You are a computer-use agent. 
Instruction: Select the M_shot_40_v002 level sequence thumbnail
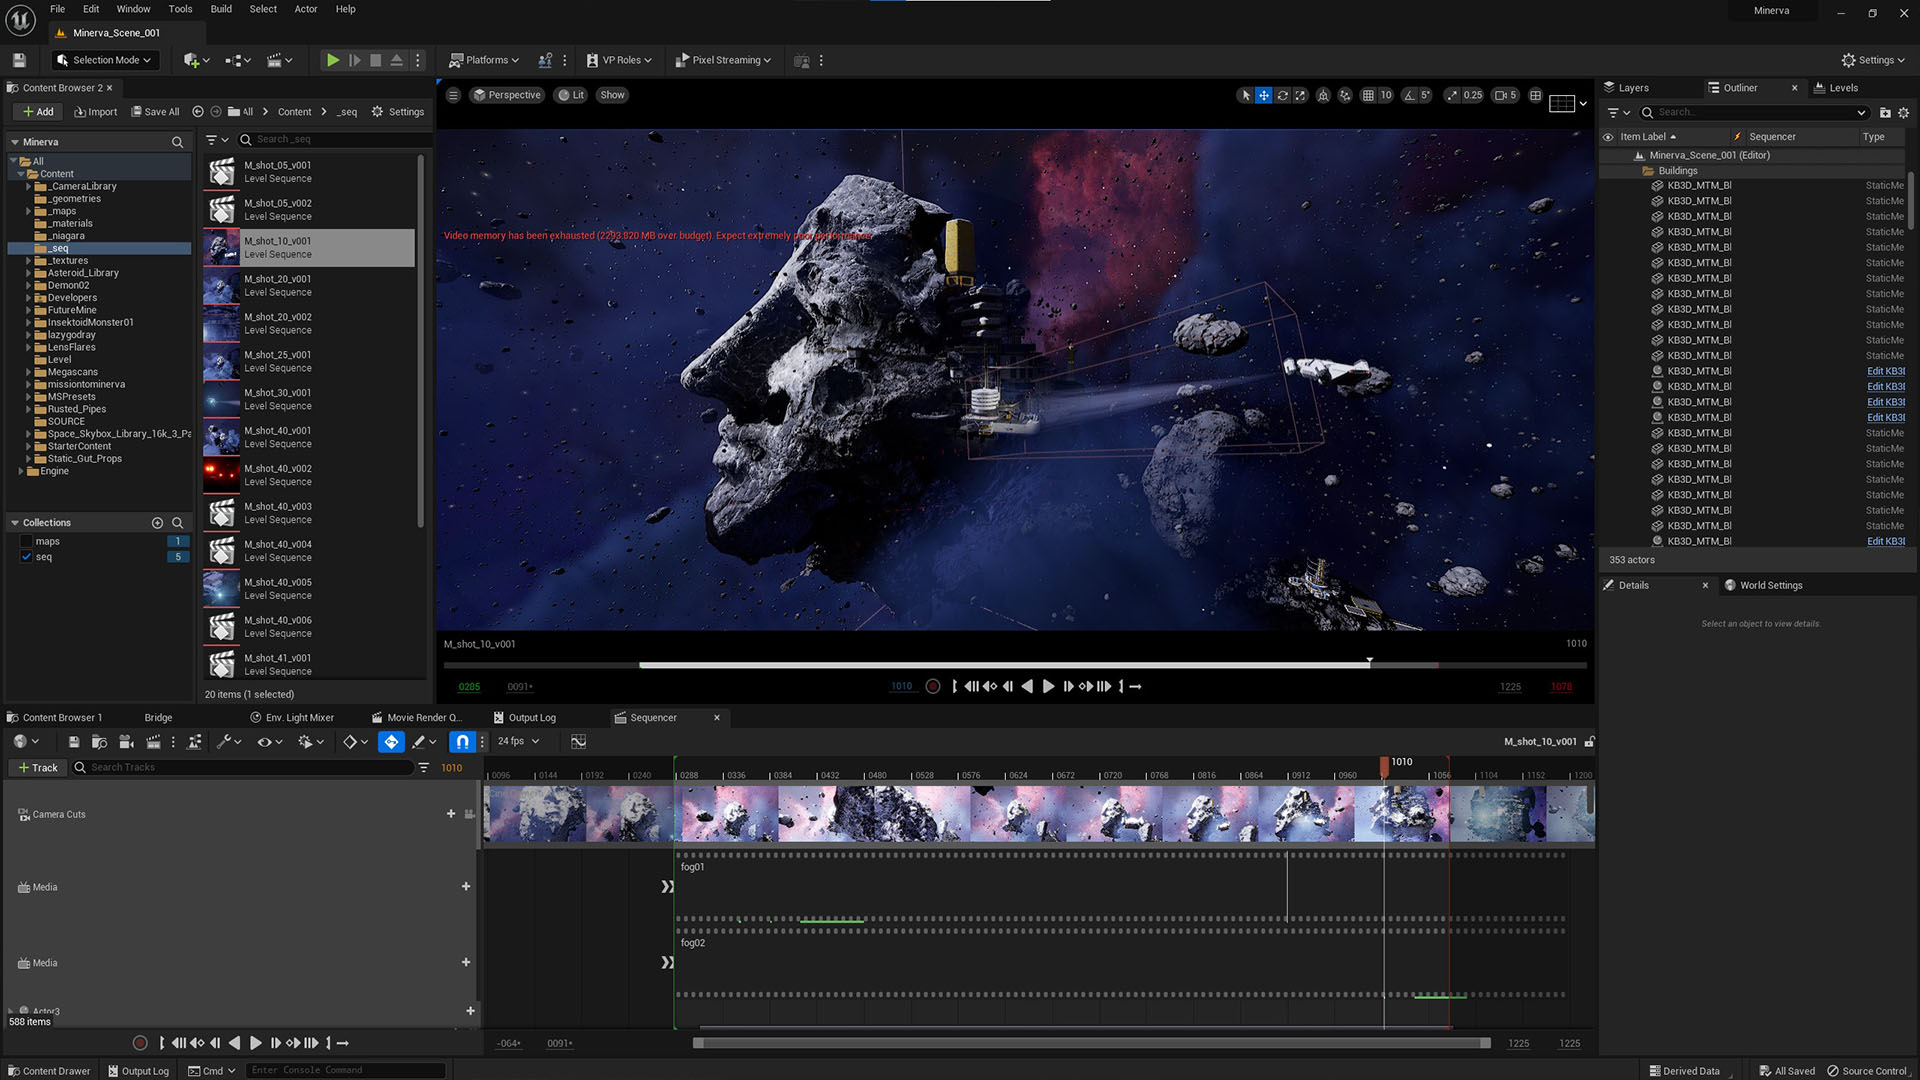point(222,475)
